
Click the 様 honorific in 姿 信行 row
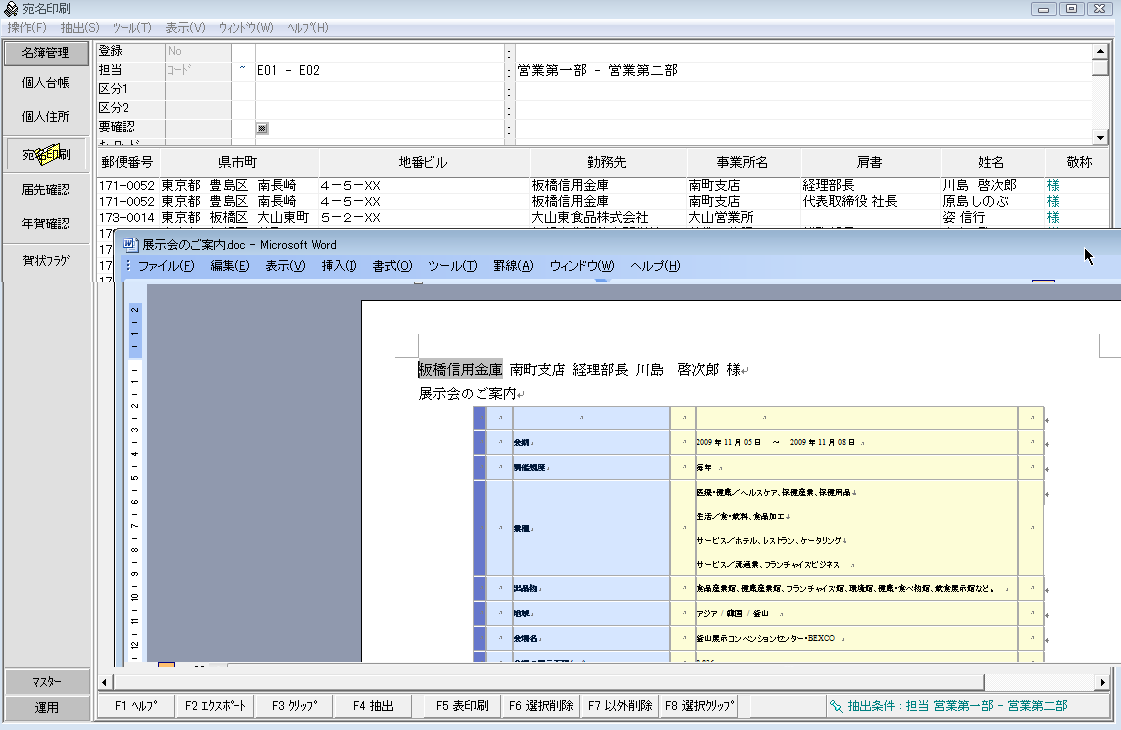[1052, 217]
